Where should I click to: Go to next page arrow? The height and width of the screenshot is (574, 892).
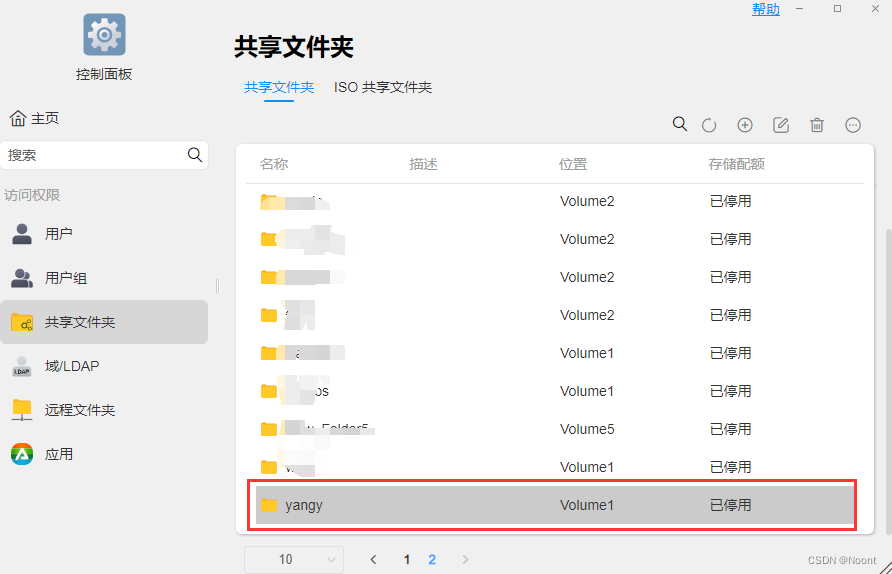[465, 560]
